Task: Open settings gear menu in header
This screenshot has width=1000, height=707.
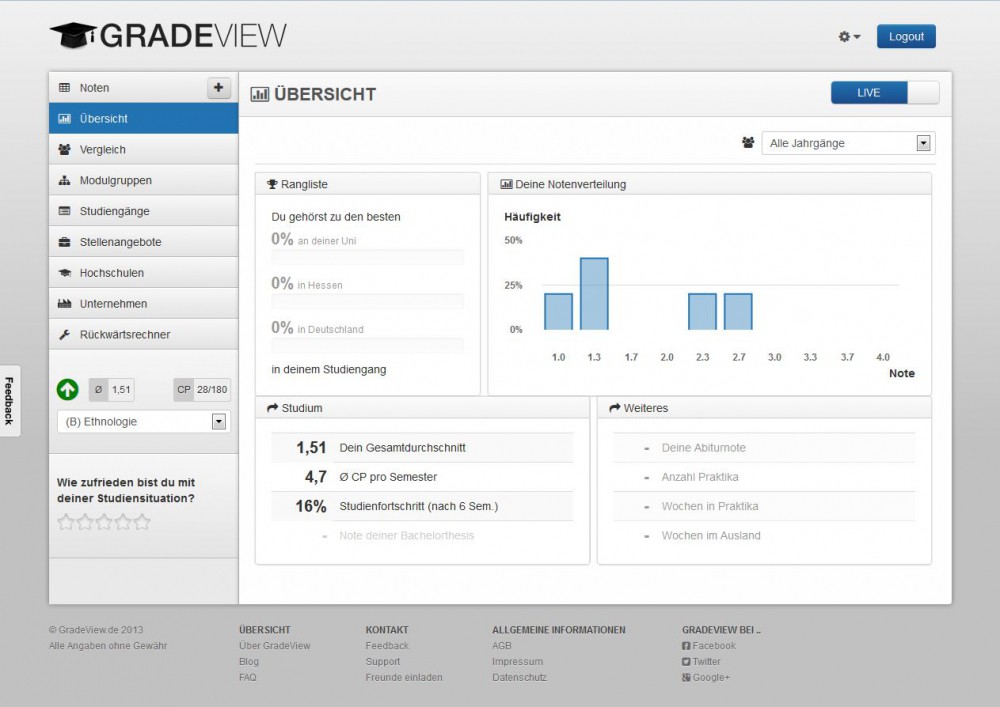Action: [849, 37]
